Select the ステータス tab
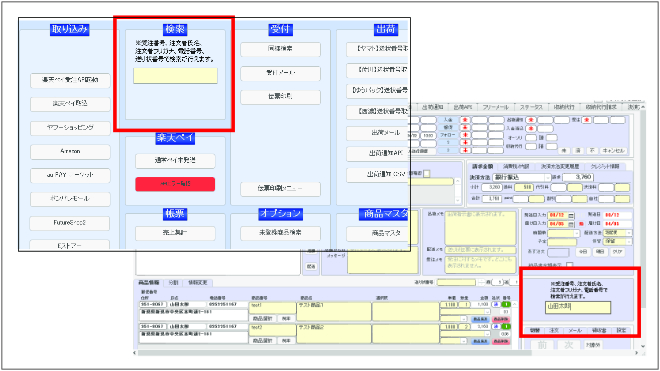 click(531, 107)
